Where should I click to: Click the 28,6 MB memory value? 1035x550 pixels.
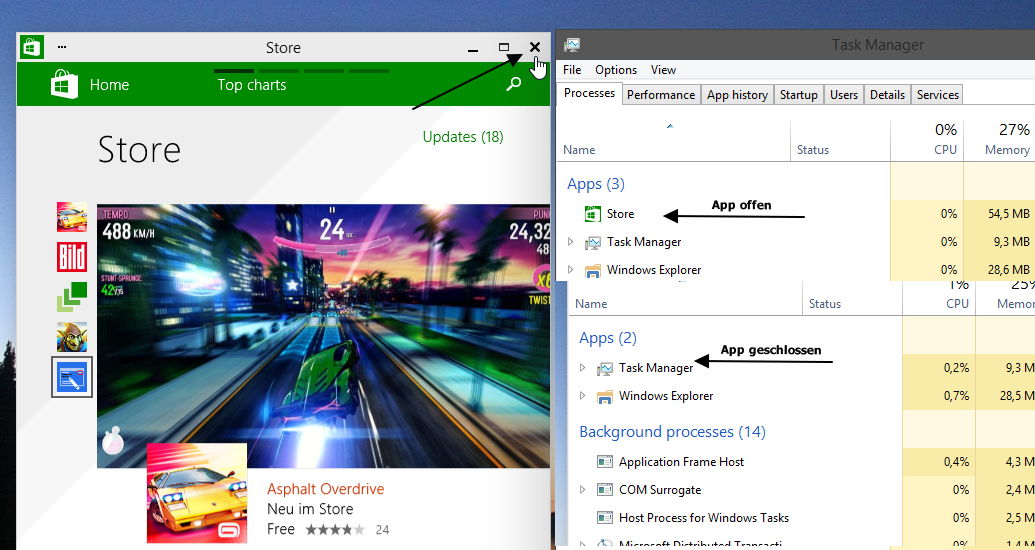pyautogui.click(x=1007, y=269)
